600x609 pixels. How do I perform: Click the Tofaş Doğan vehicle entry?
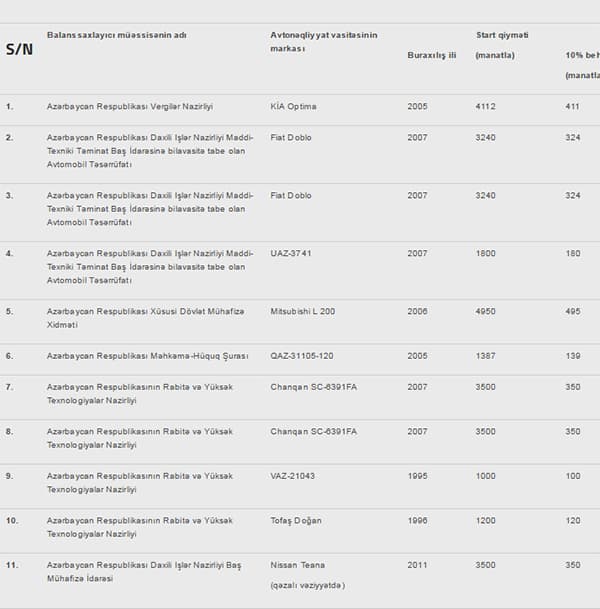pyautogui.click(x=296, y=521)
